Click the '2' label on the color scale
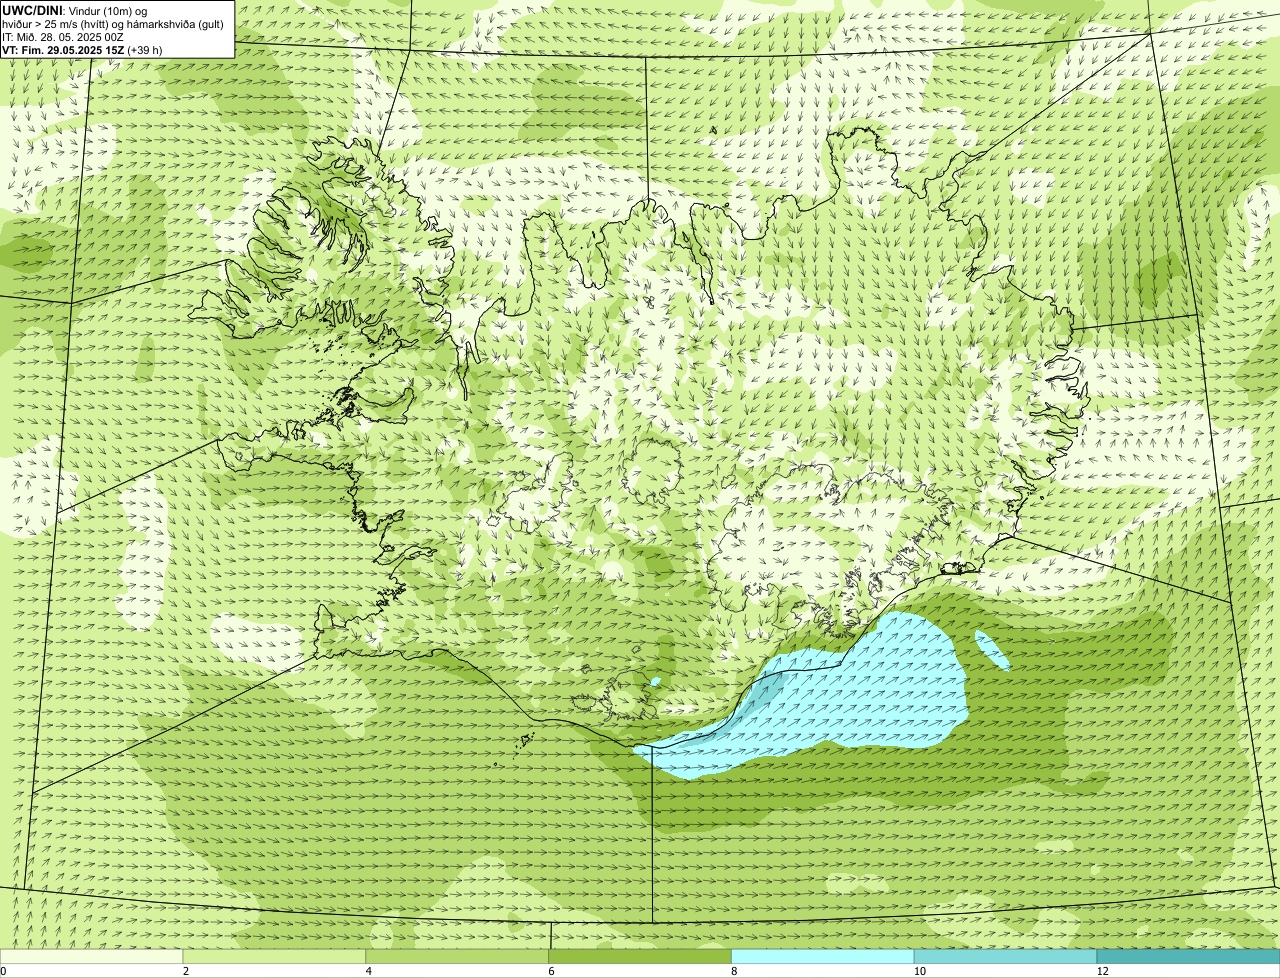This screenshot has width=1280, height=978. [x=186, y=971]
